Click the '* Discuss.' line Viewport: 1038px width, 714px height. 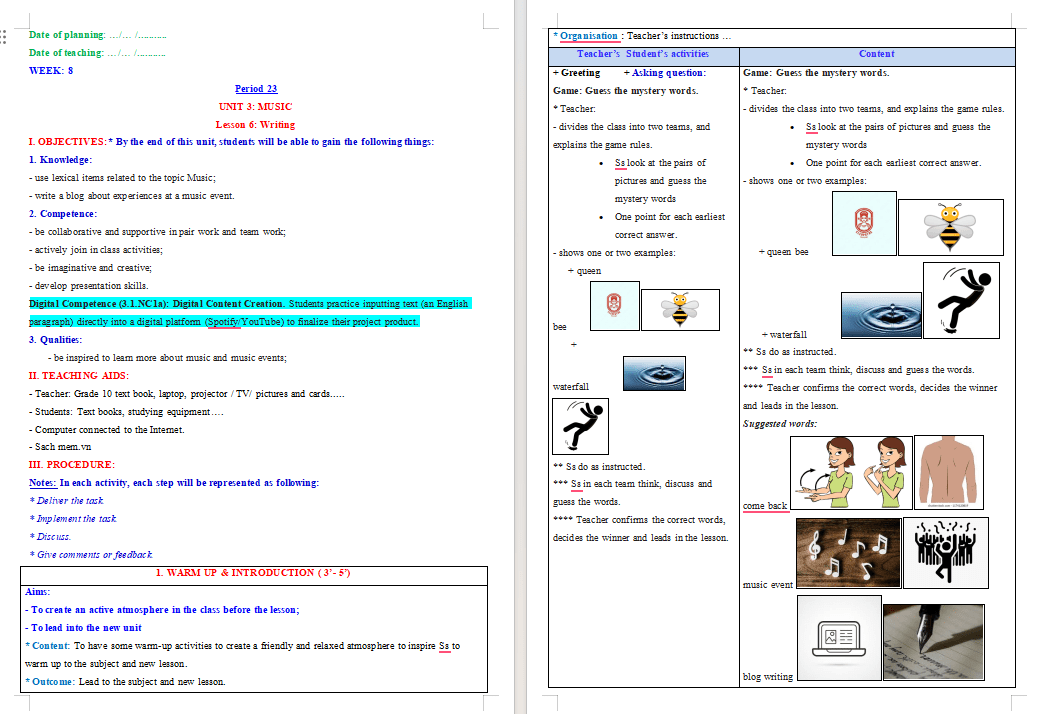pyautogui.click(x=50, y=537)
